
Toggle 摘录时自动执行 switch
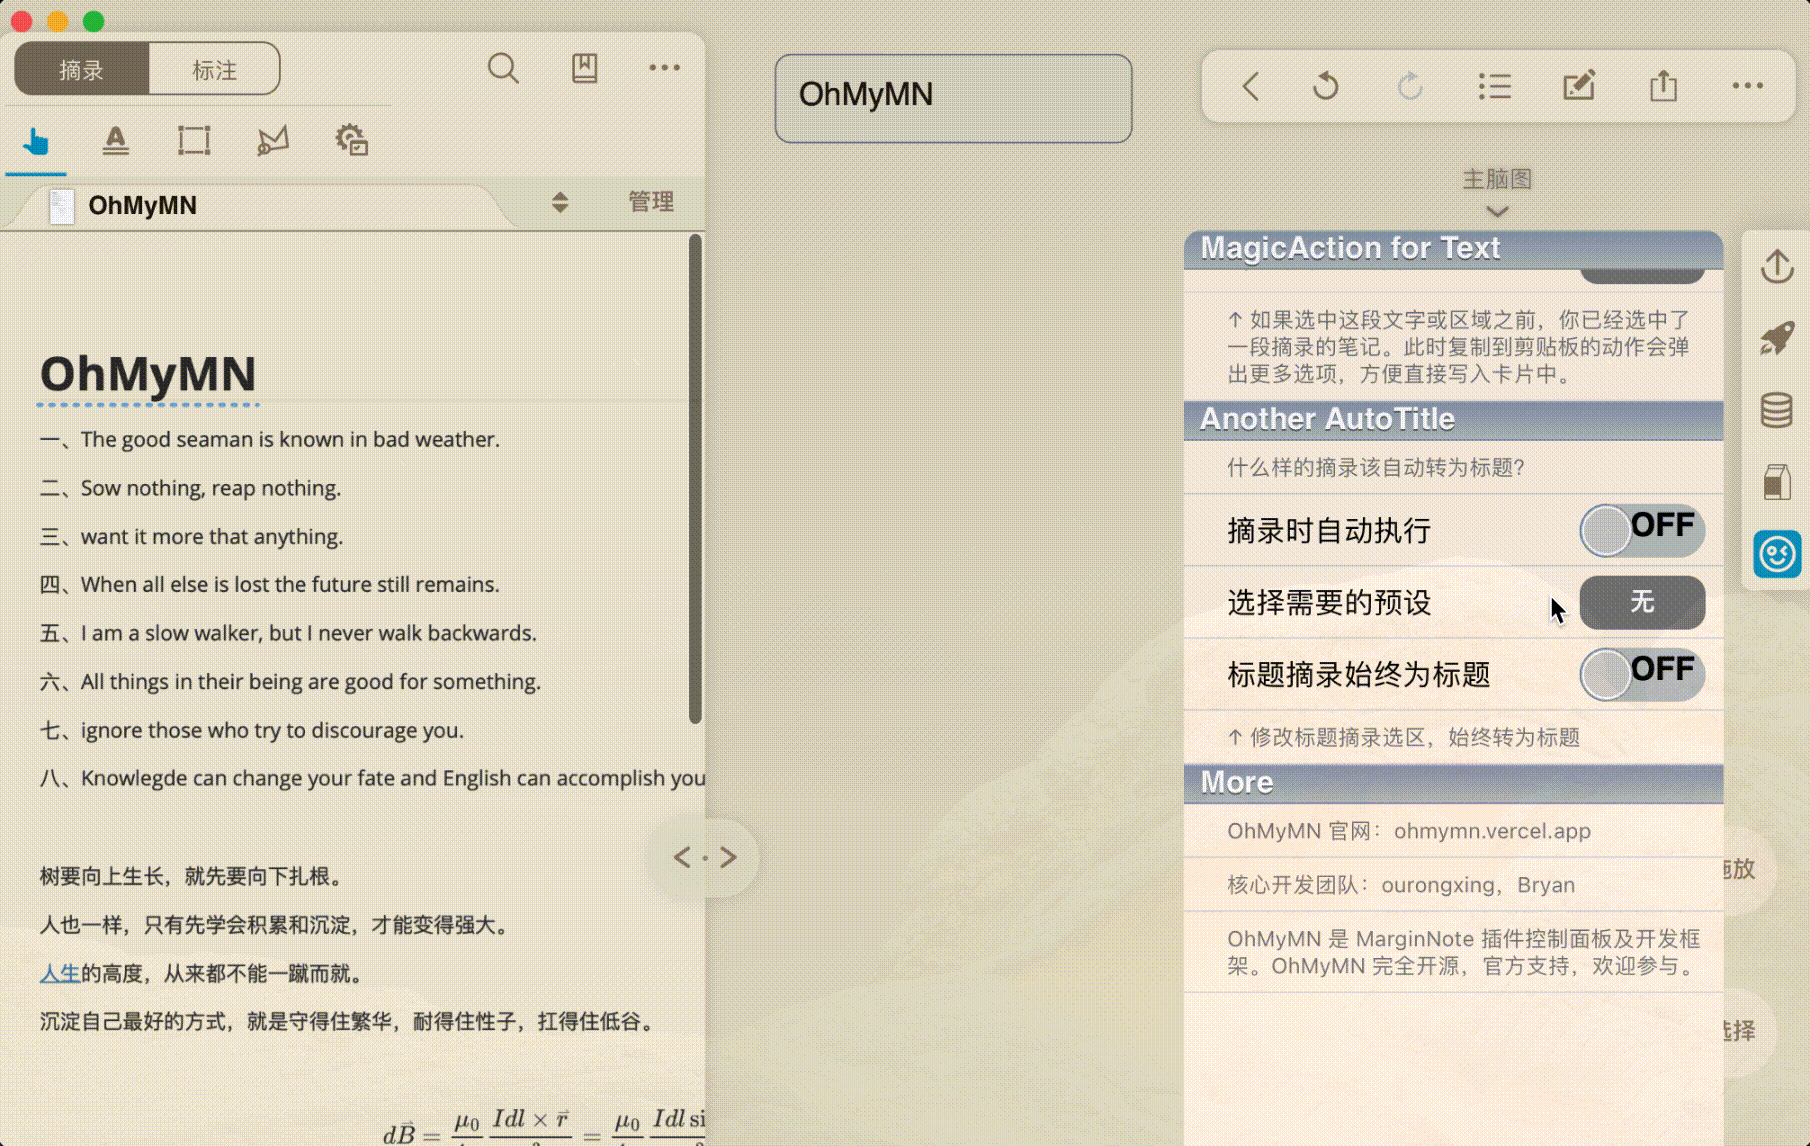coord(1642,530)
